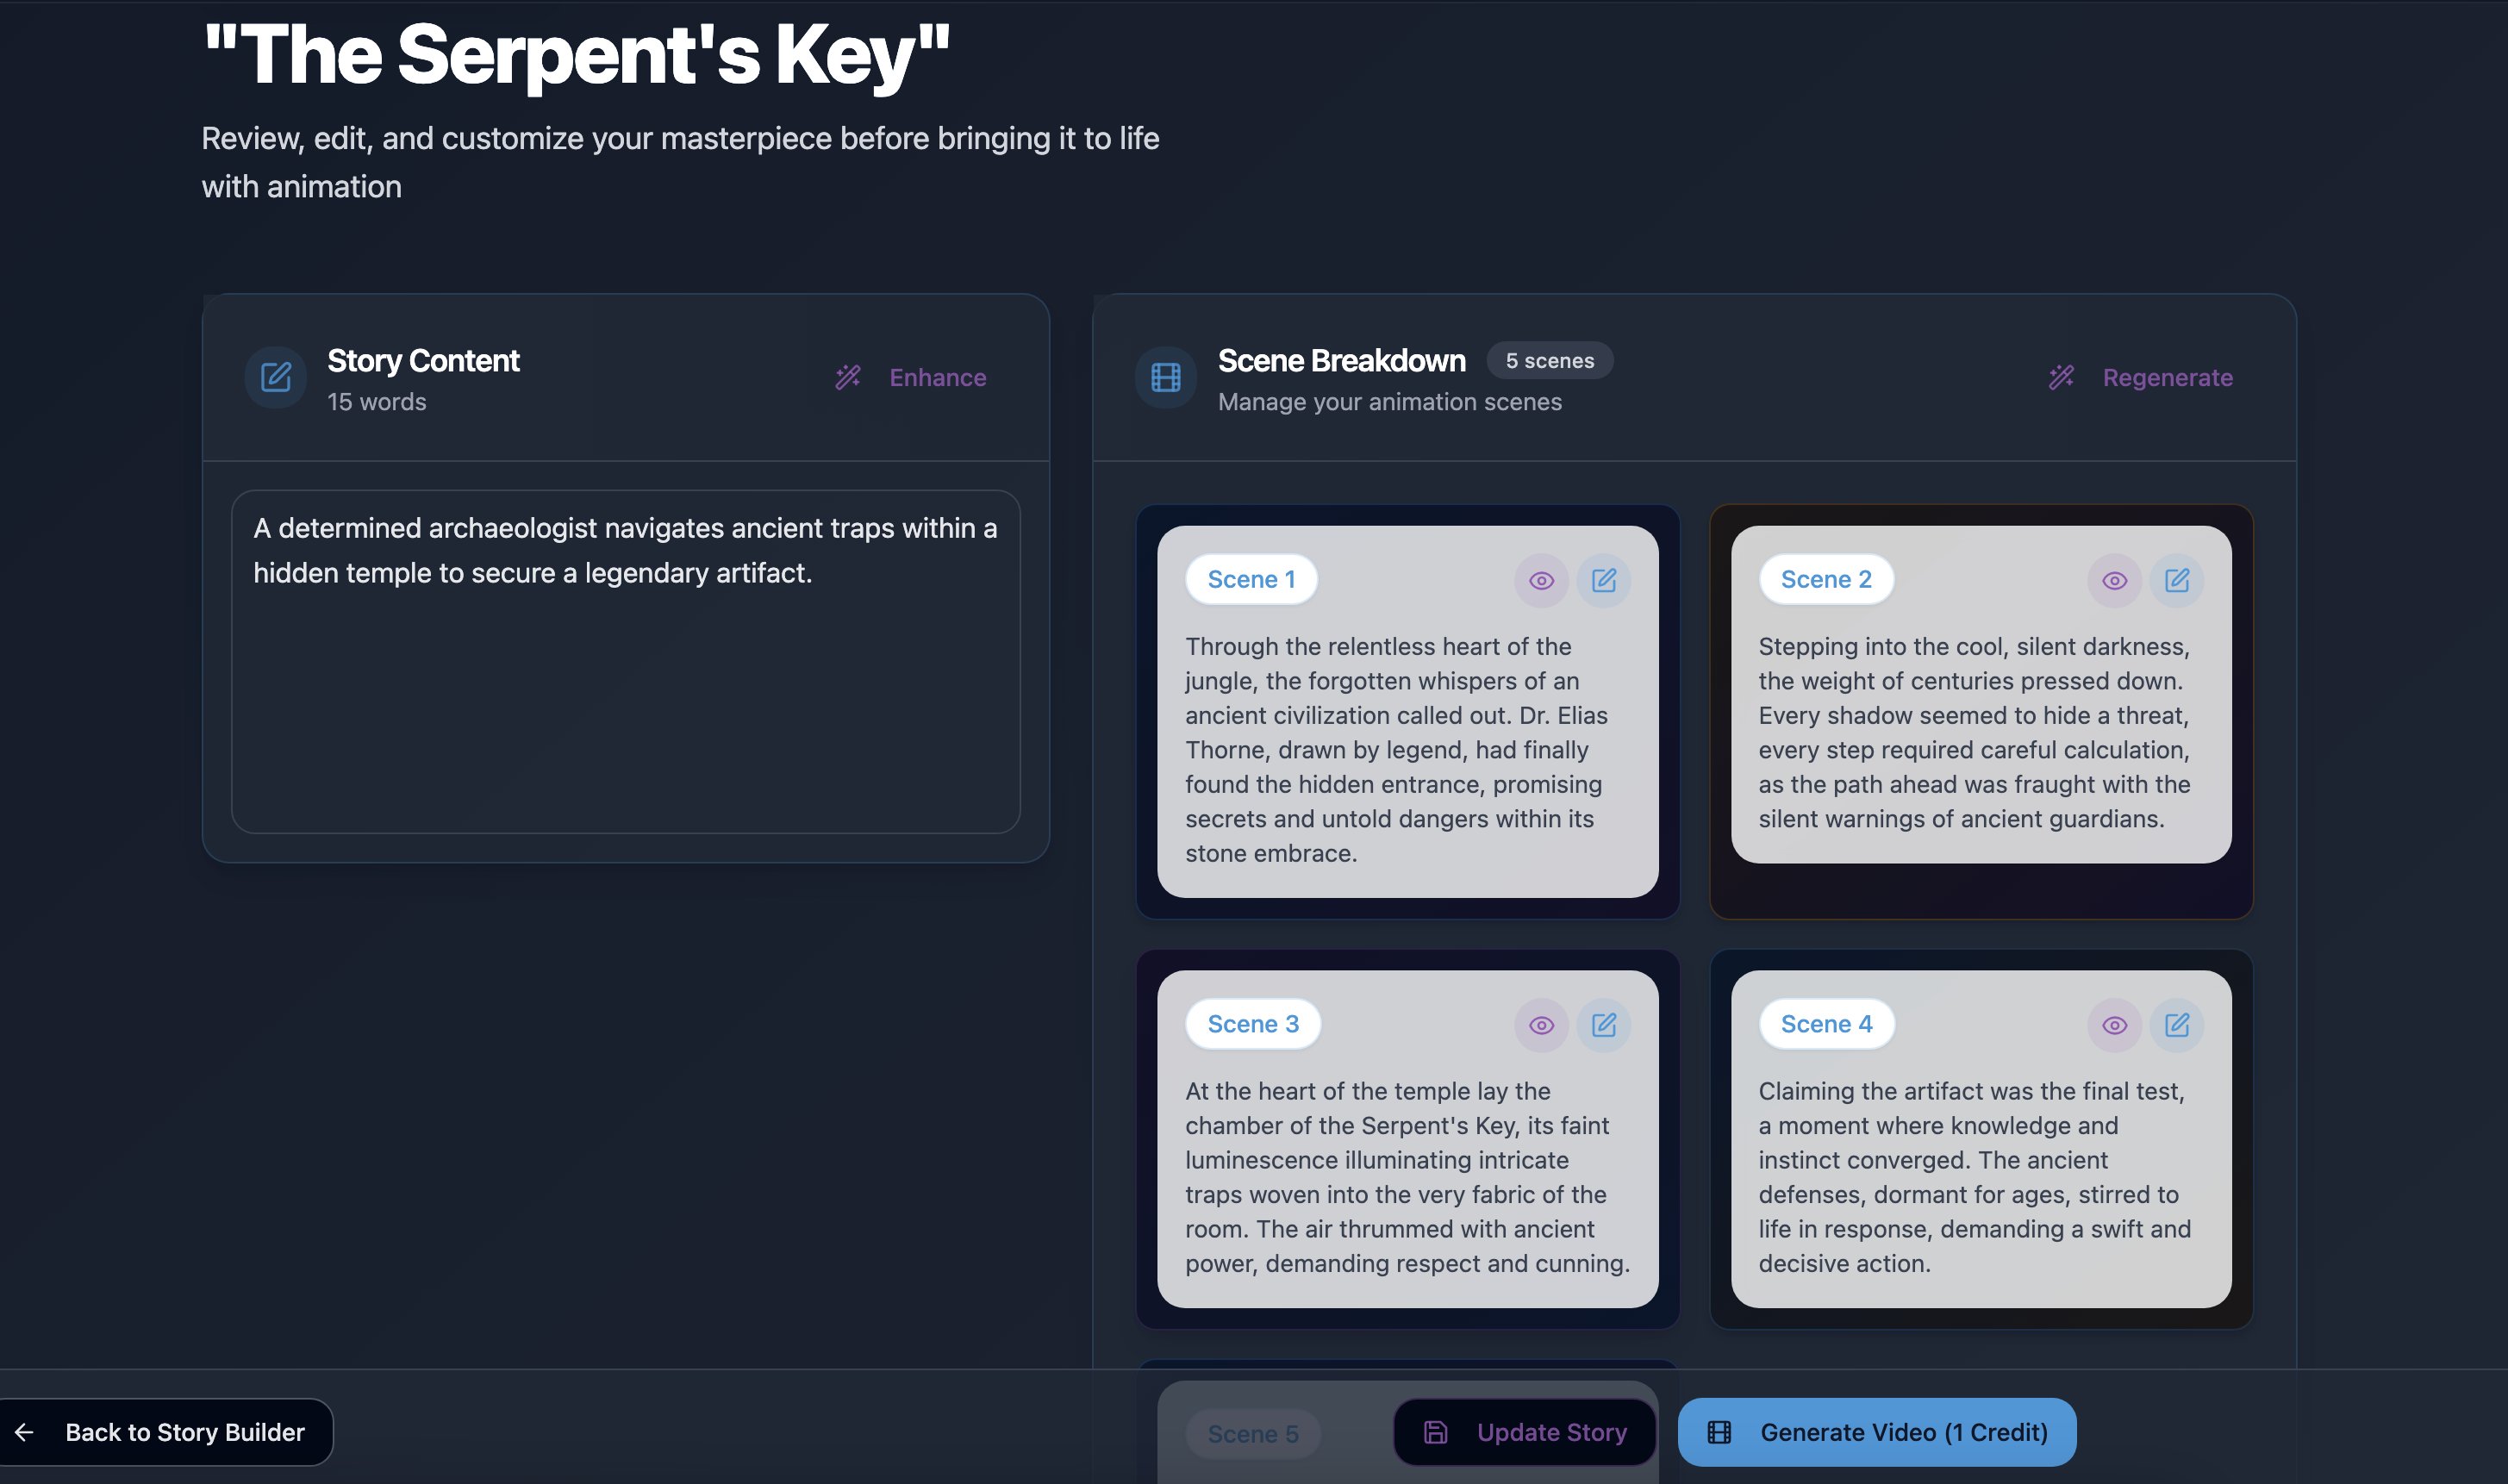Toggle the Scene 4 preview eye
The height and width of the screenshot is (1484, 2508).
click(x=2114, y=1025)
